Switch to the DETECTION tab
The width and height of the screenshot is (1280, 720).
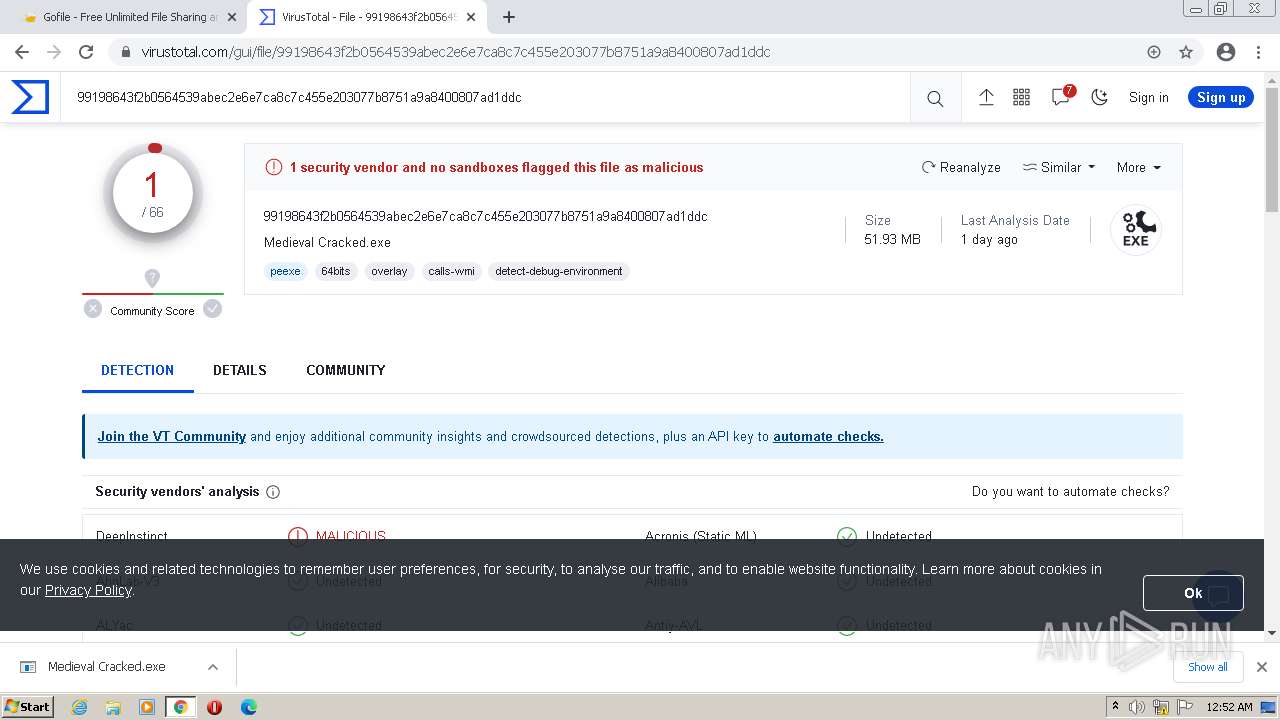[138, 370]
